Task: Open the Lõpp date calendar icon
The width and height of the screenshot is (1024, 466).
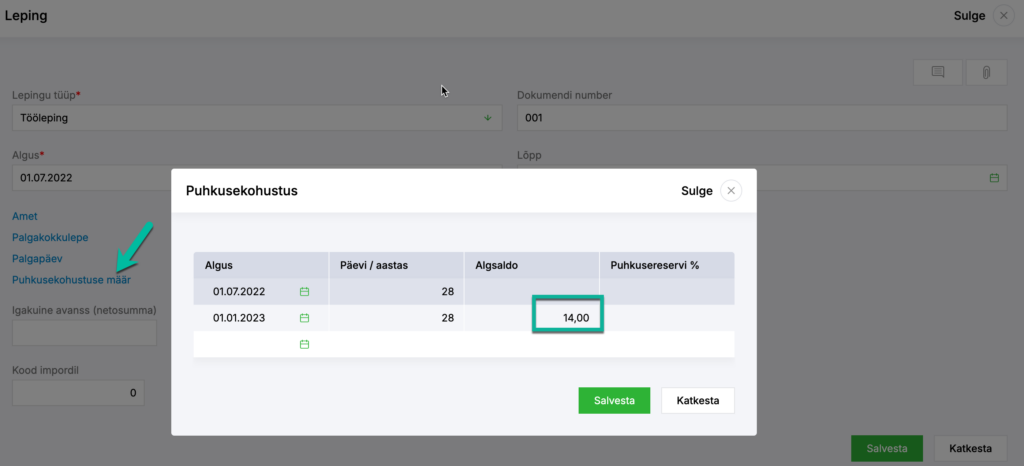Action: click(x=994, y=178)
